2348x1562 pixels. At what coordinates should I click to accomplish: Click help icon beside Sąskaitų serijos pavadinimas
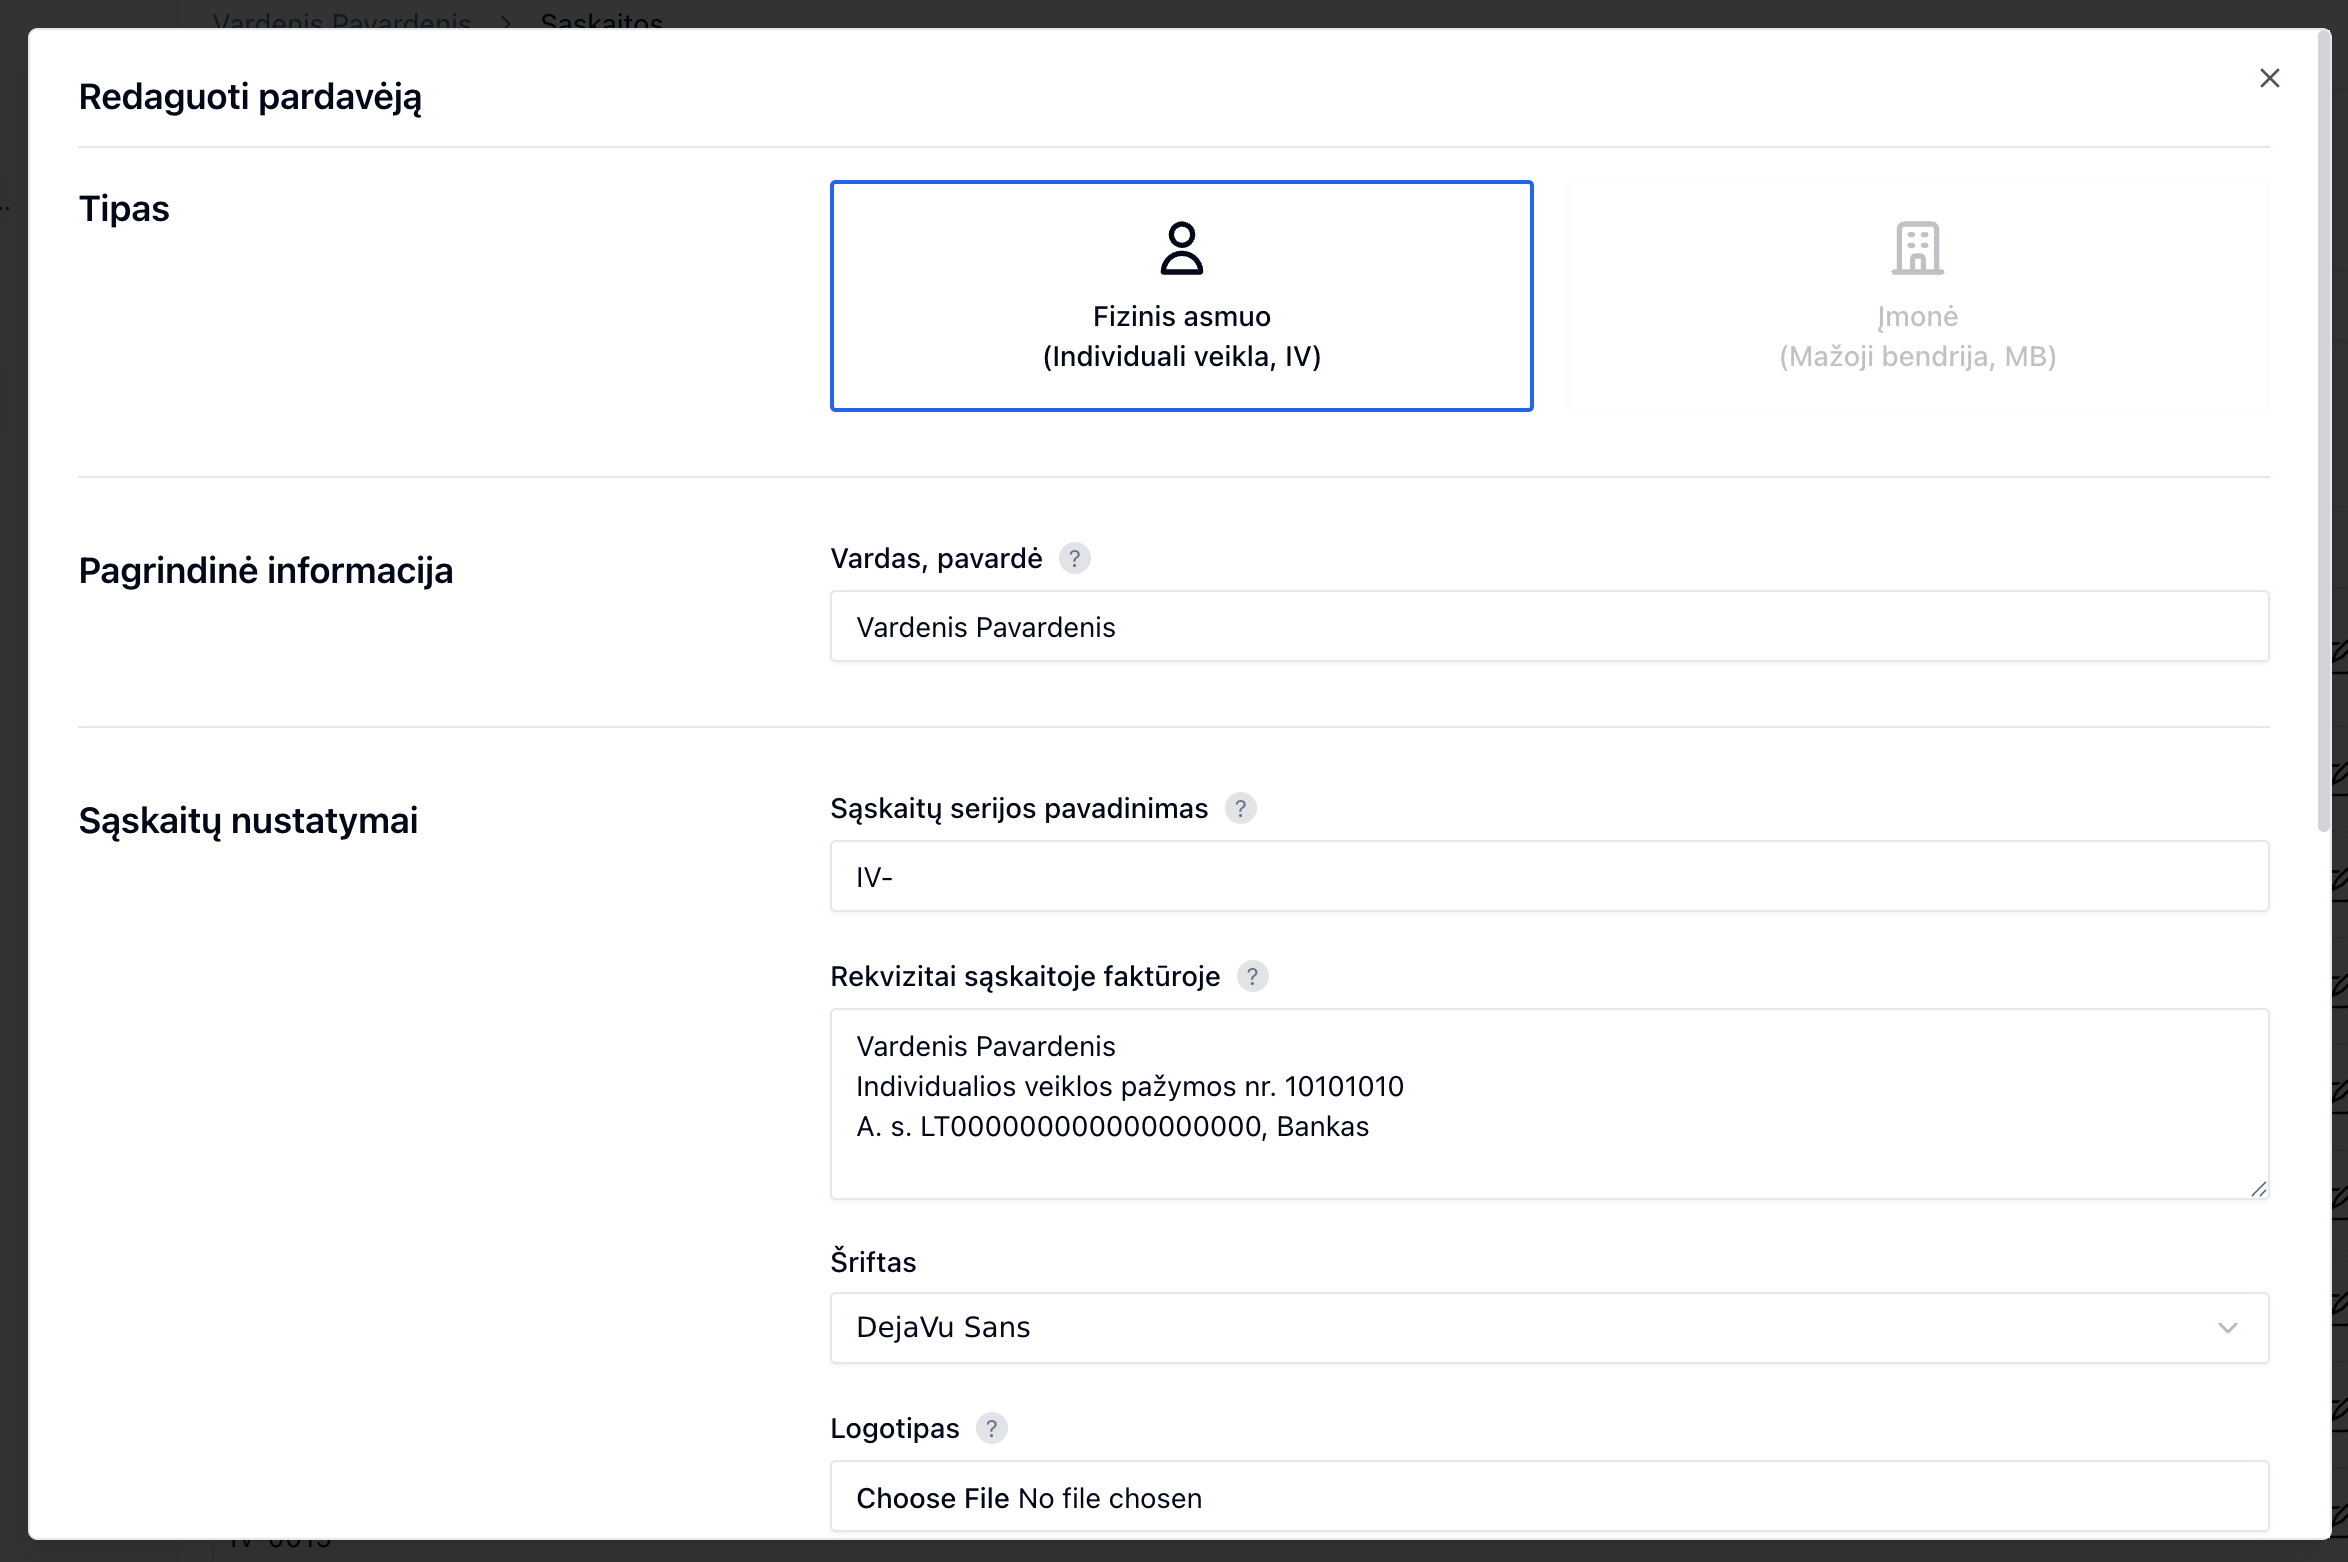coord(1240,808)
